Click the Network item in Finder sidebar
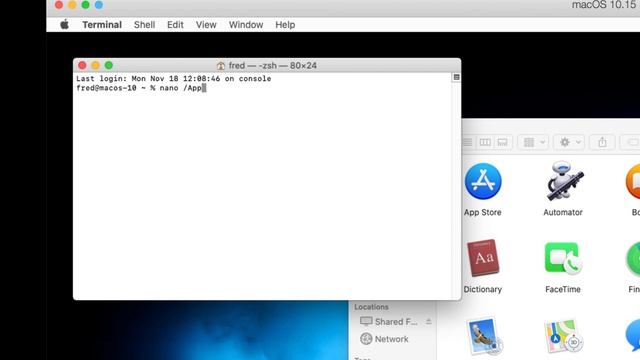The image size is (640, 360). pyautogui.click(x=384, y=339)
